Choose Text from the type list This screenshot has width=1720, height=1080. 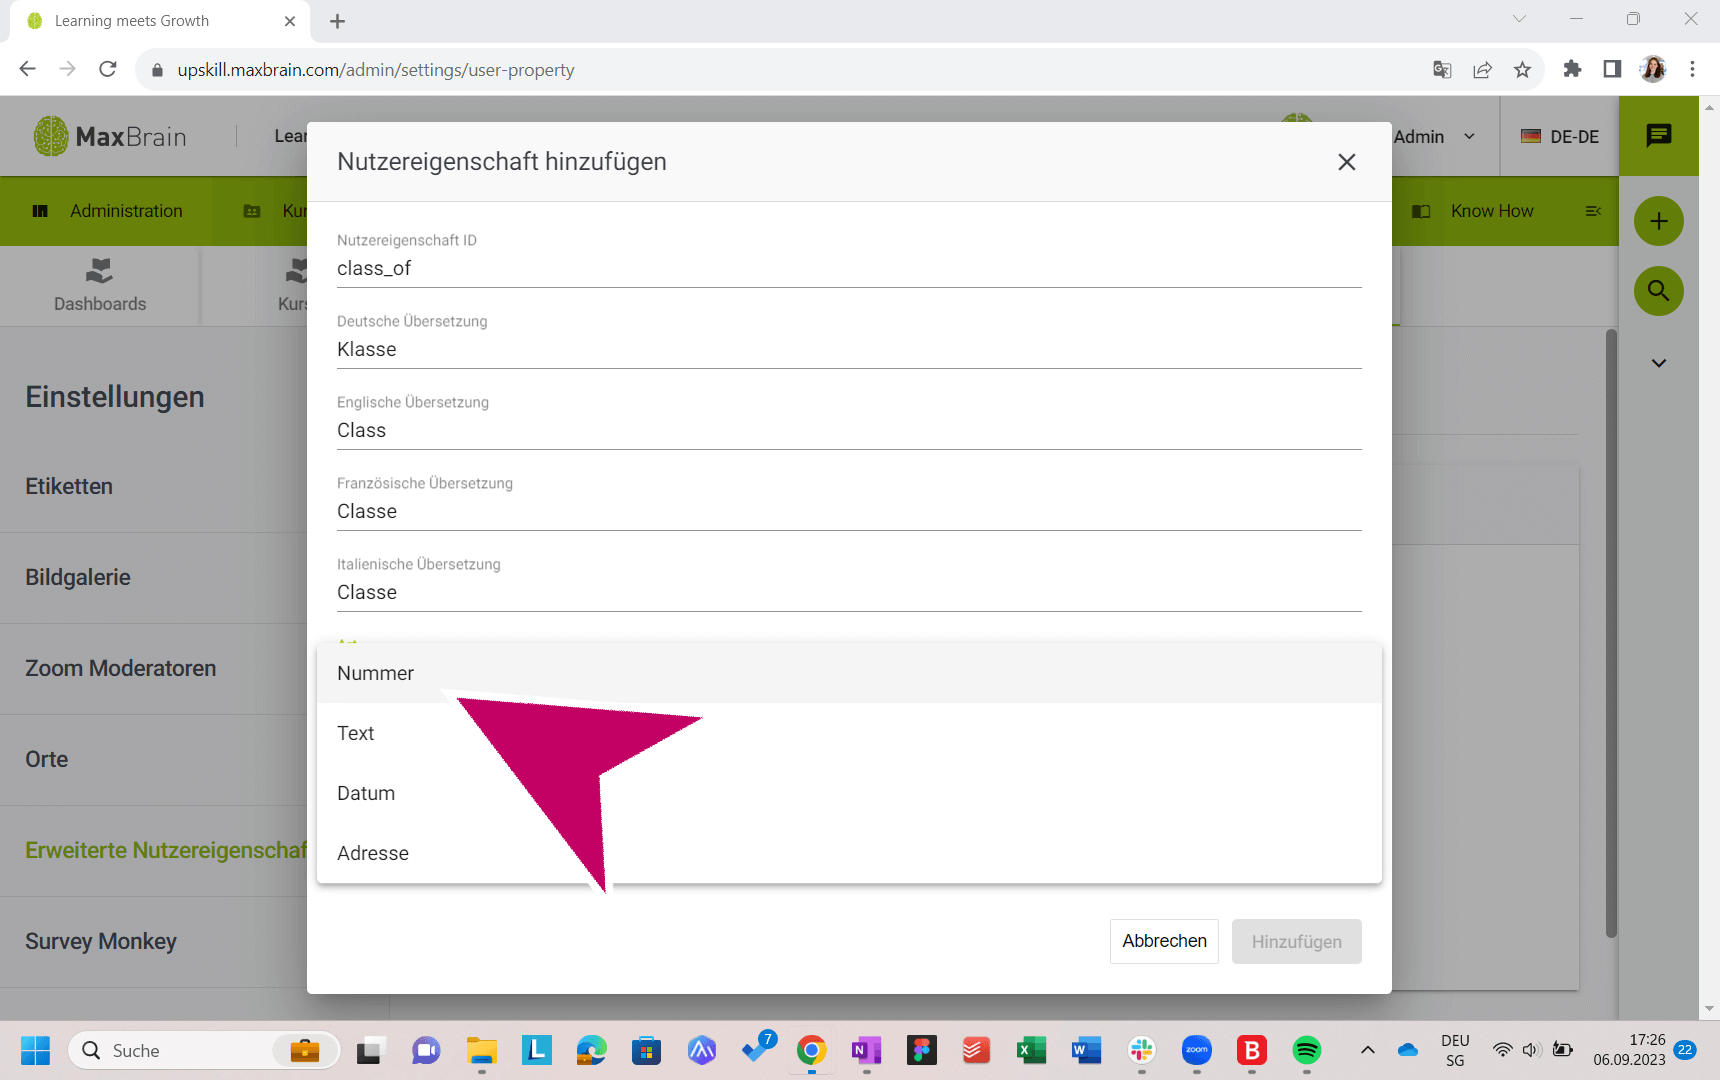pyautogui.click(x=849, y=733)
